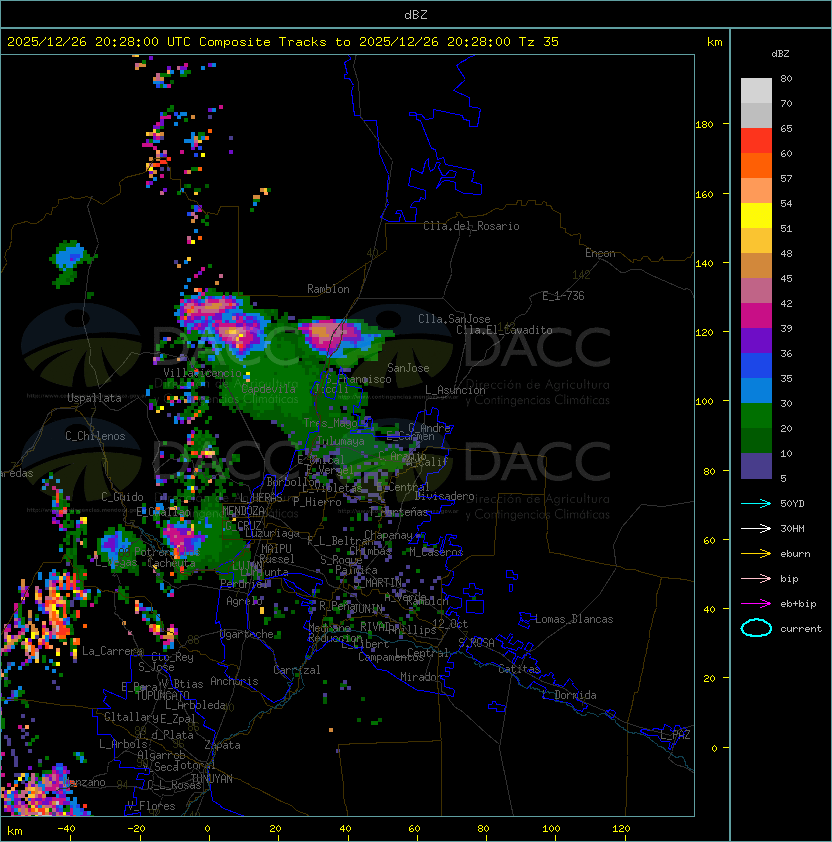Click the 60 km horizontal axis tick
This screenshot has width=832, height=842.
[x=414, y=829]
